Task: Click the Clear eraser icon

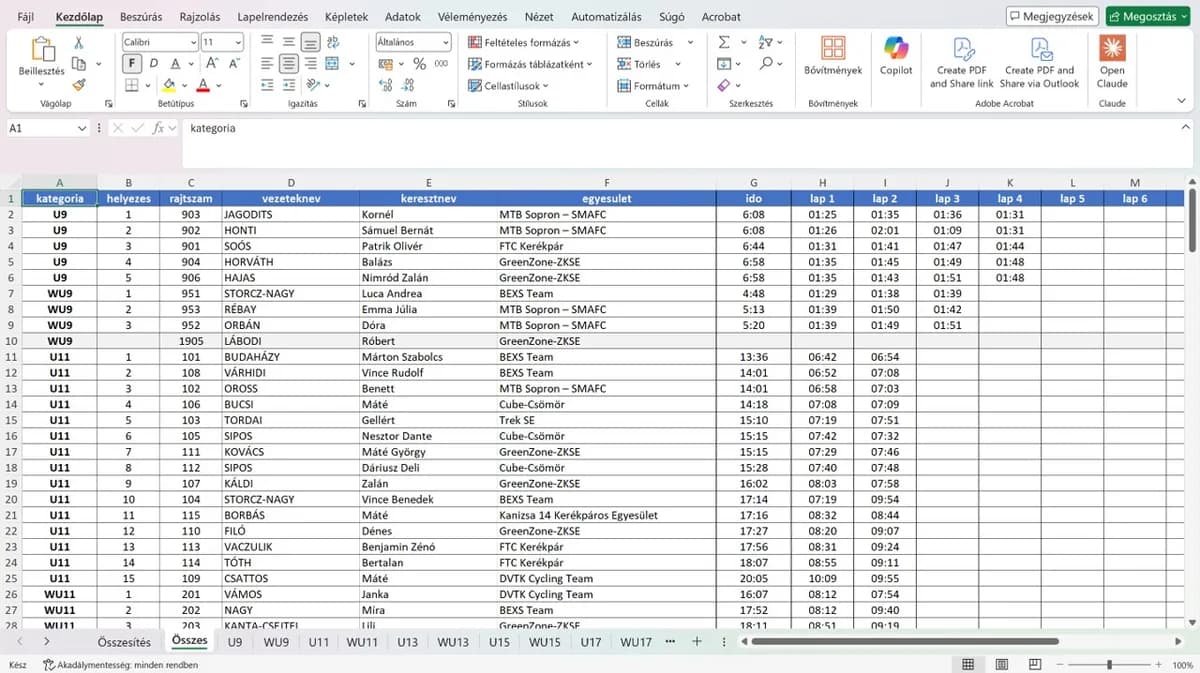Action: (724, 86)
